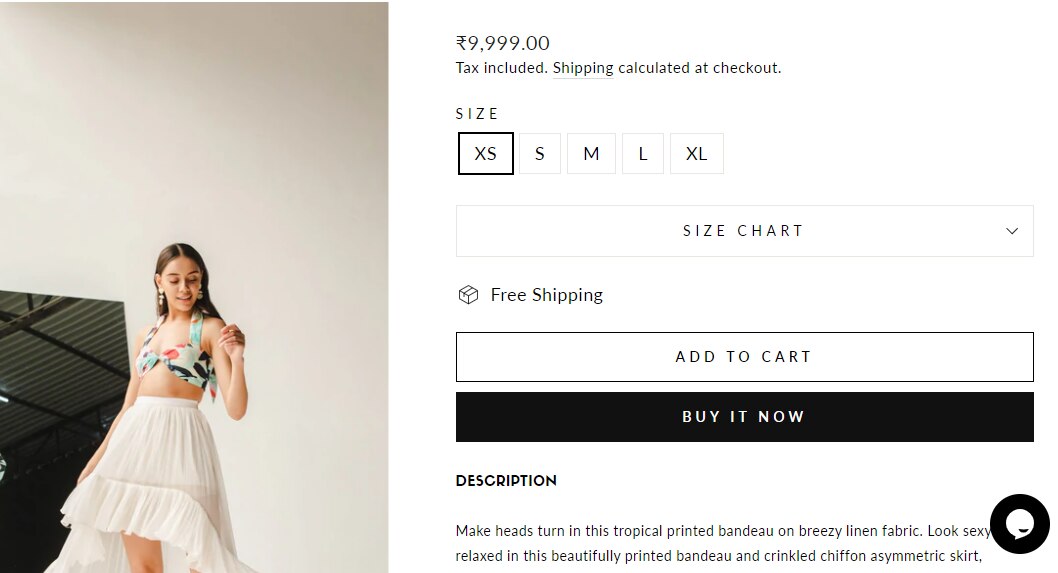Select the L size option
The image size is (1058, 573).
click(643, 154)
